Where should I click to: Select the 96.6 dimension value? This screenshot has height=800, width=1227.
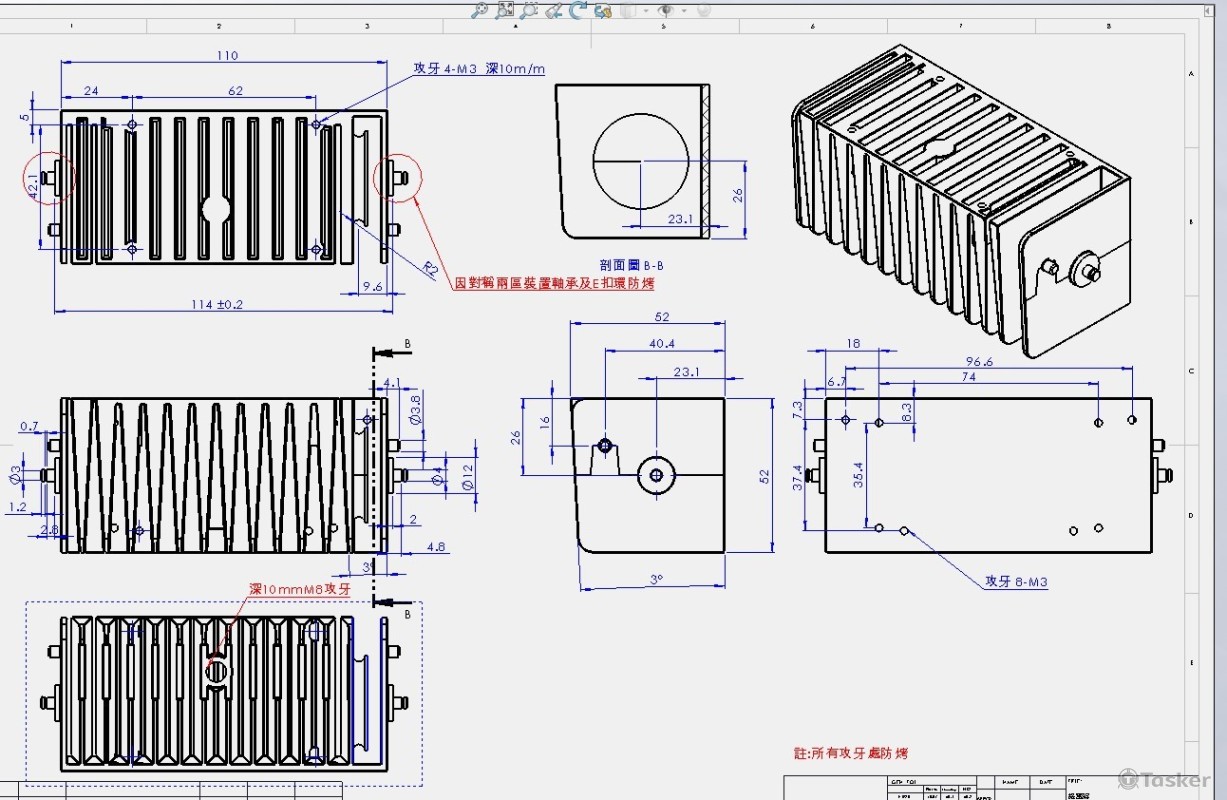979,362
